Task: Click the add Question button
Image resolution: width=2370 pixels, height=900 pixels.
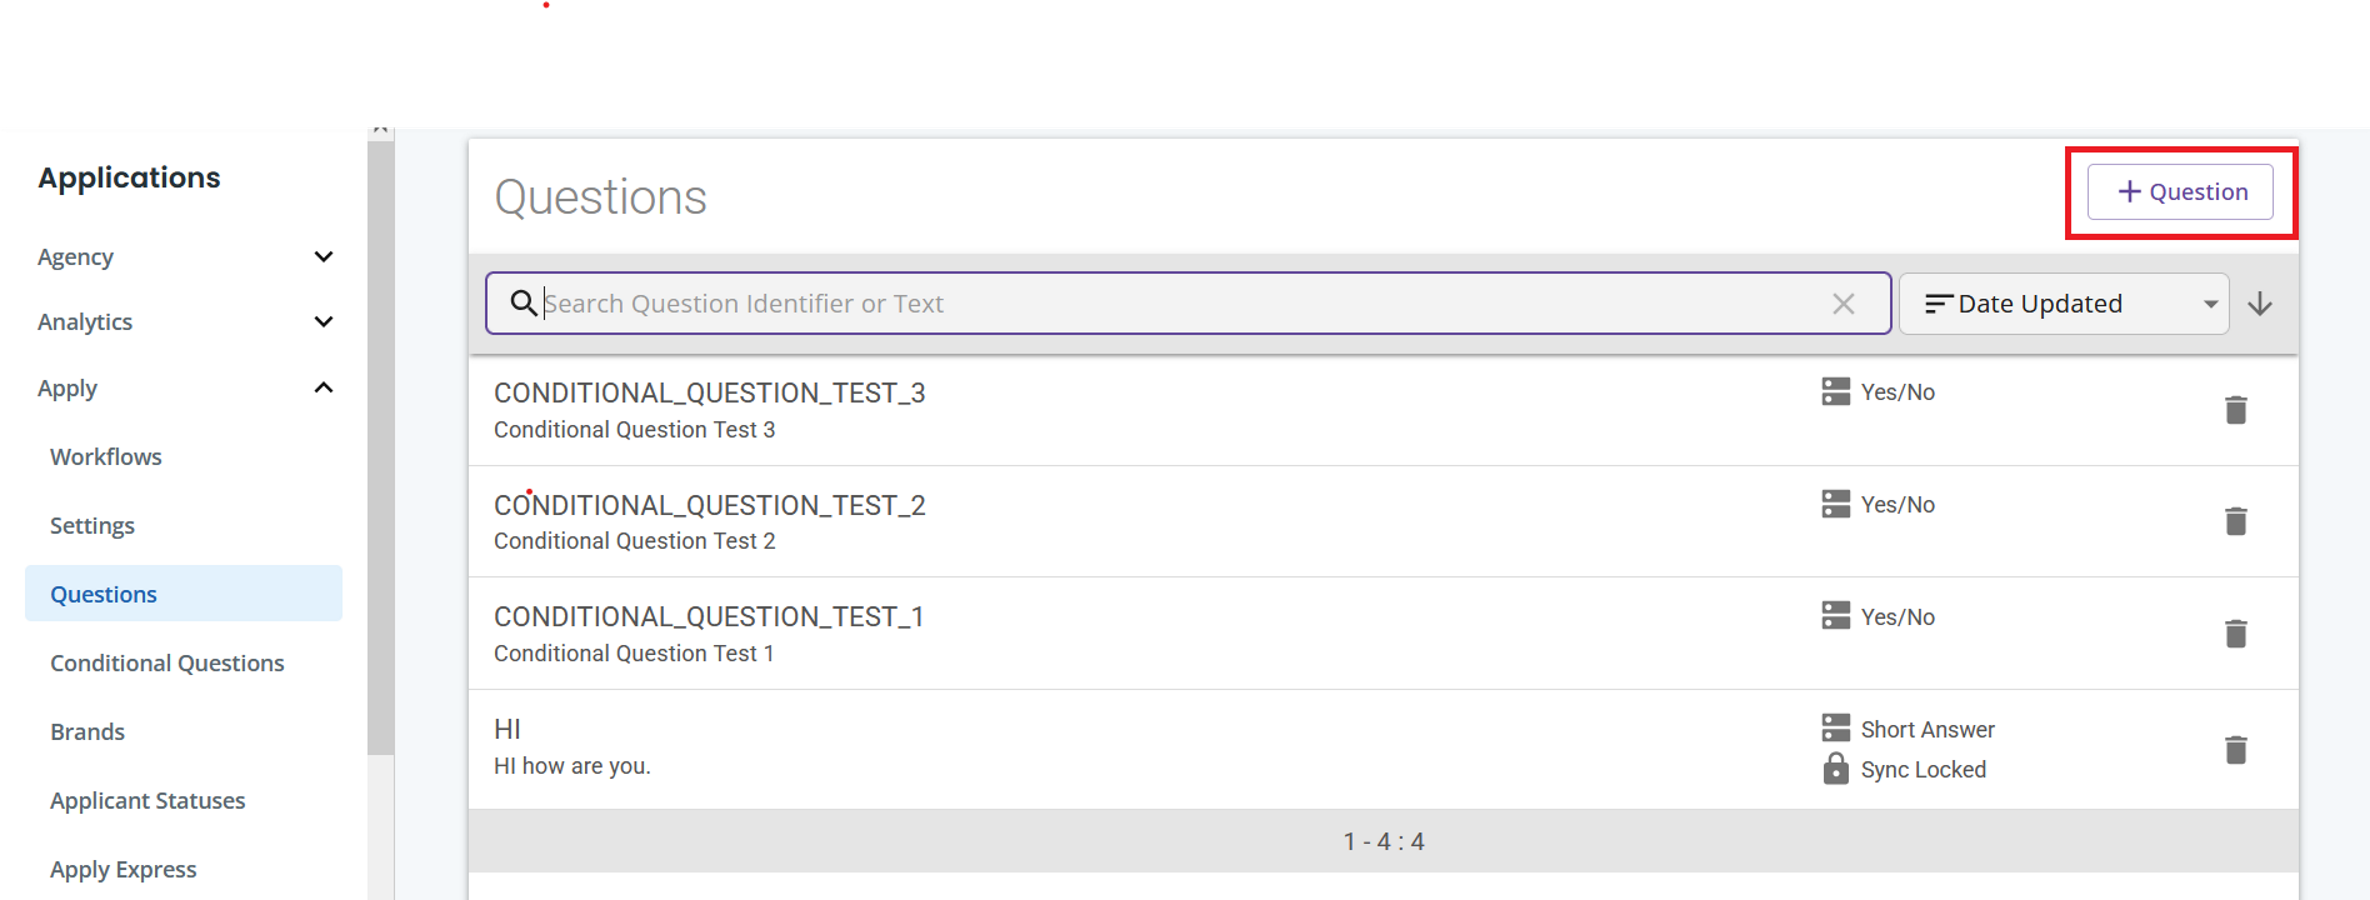Action: 2180,192
